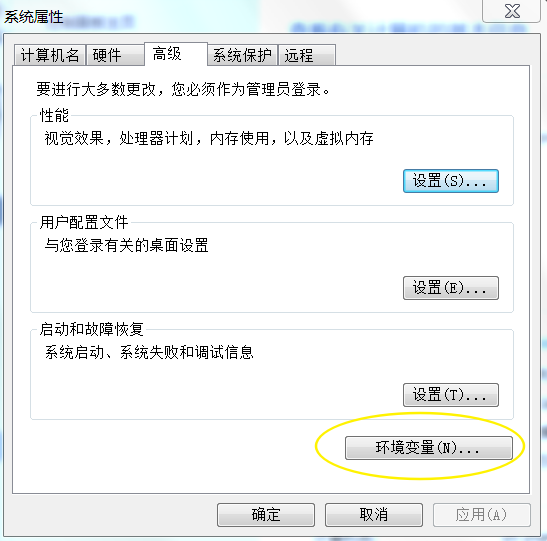Switch to the 远程 tab

click(307, 55)
